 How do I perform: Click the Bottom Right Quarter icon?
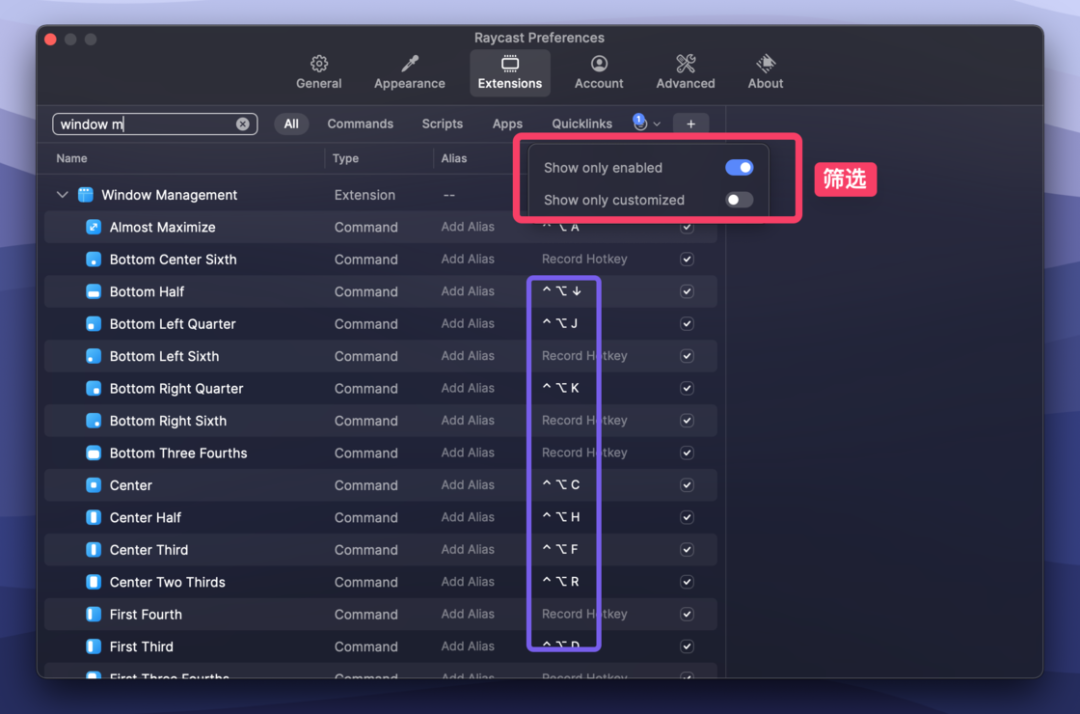pyautogui.click(x=94, y=388)
